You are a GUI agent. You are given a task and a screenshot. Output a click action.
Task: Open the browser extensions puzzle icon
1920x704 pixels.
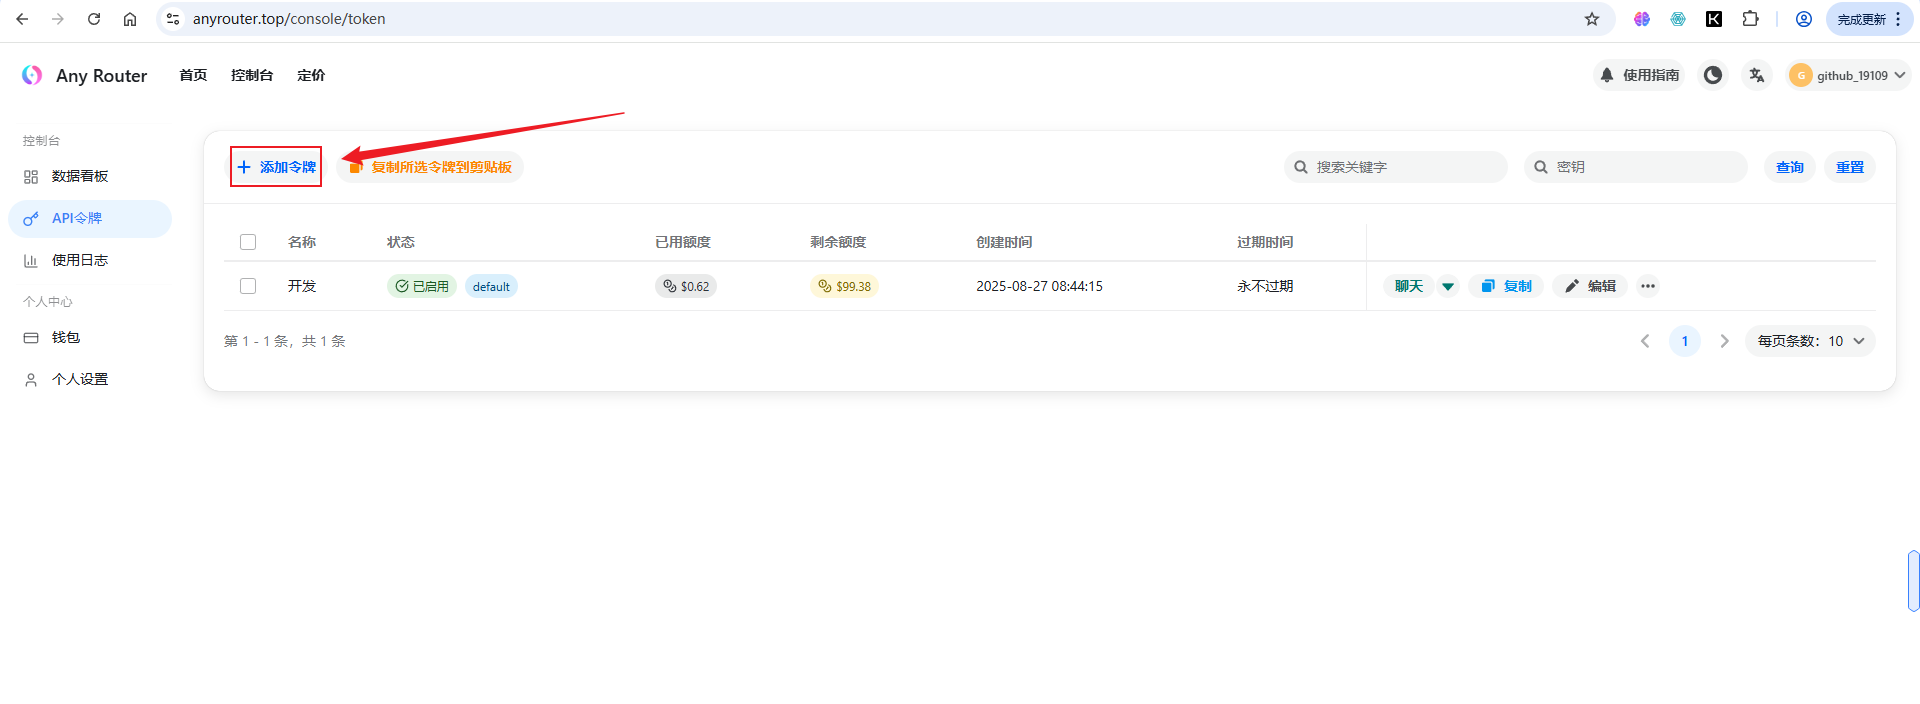(1750, 19)
